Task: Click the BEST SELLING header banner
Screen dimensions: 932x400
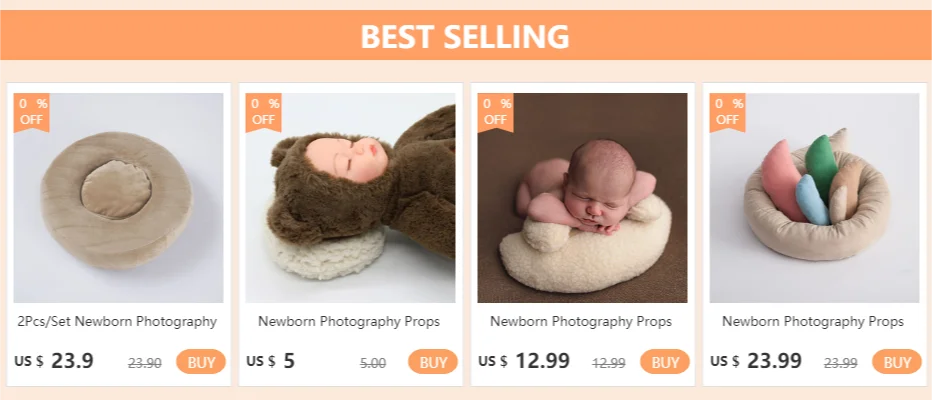Action: pyautogui.click(x=466, y=37)
